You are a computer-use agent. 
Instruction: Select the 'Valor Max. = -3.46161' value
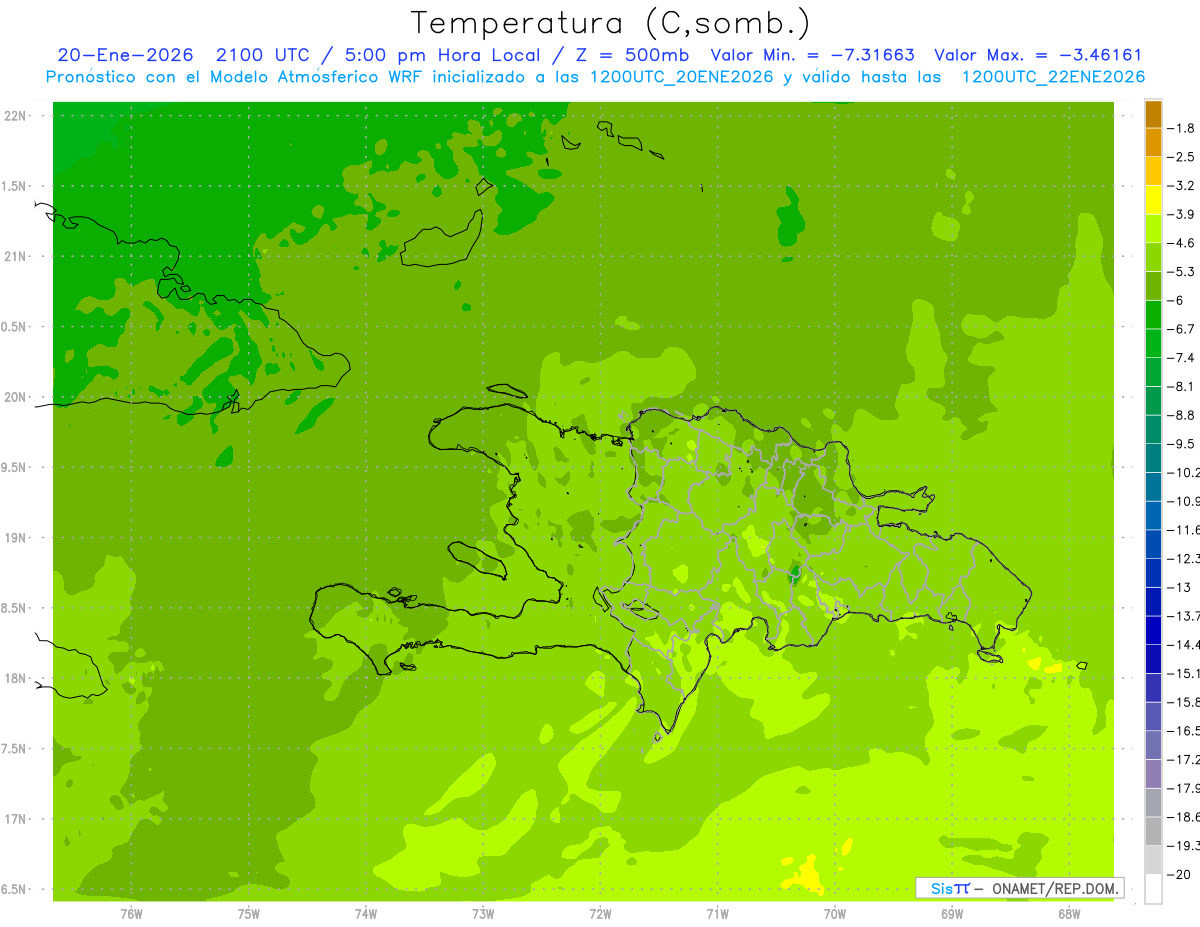[x=1038, y=55]
